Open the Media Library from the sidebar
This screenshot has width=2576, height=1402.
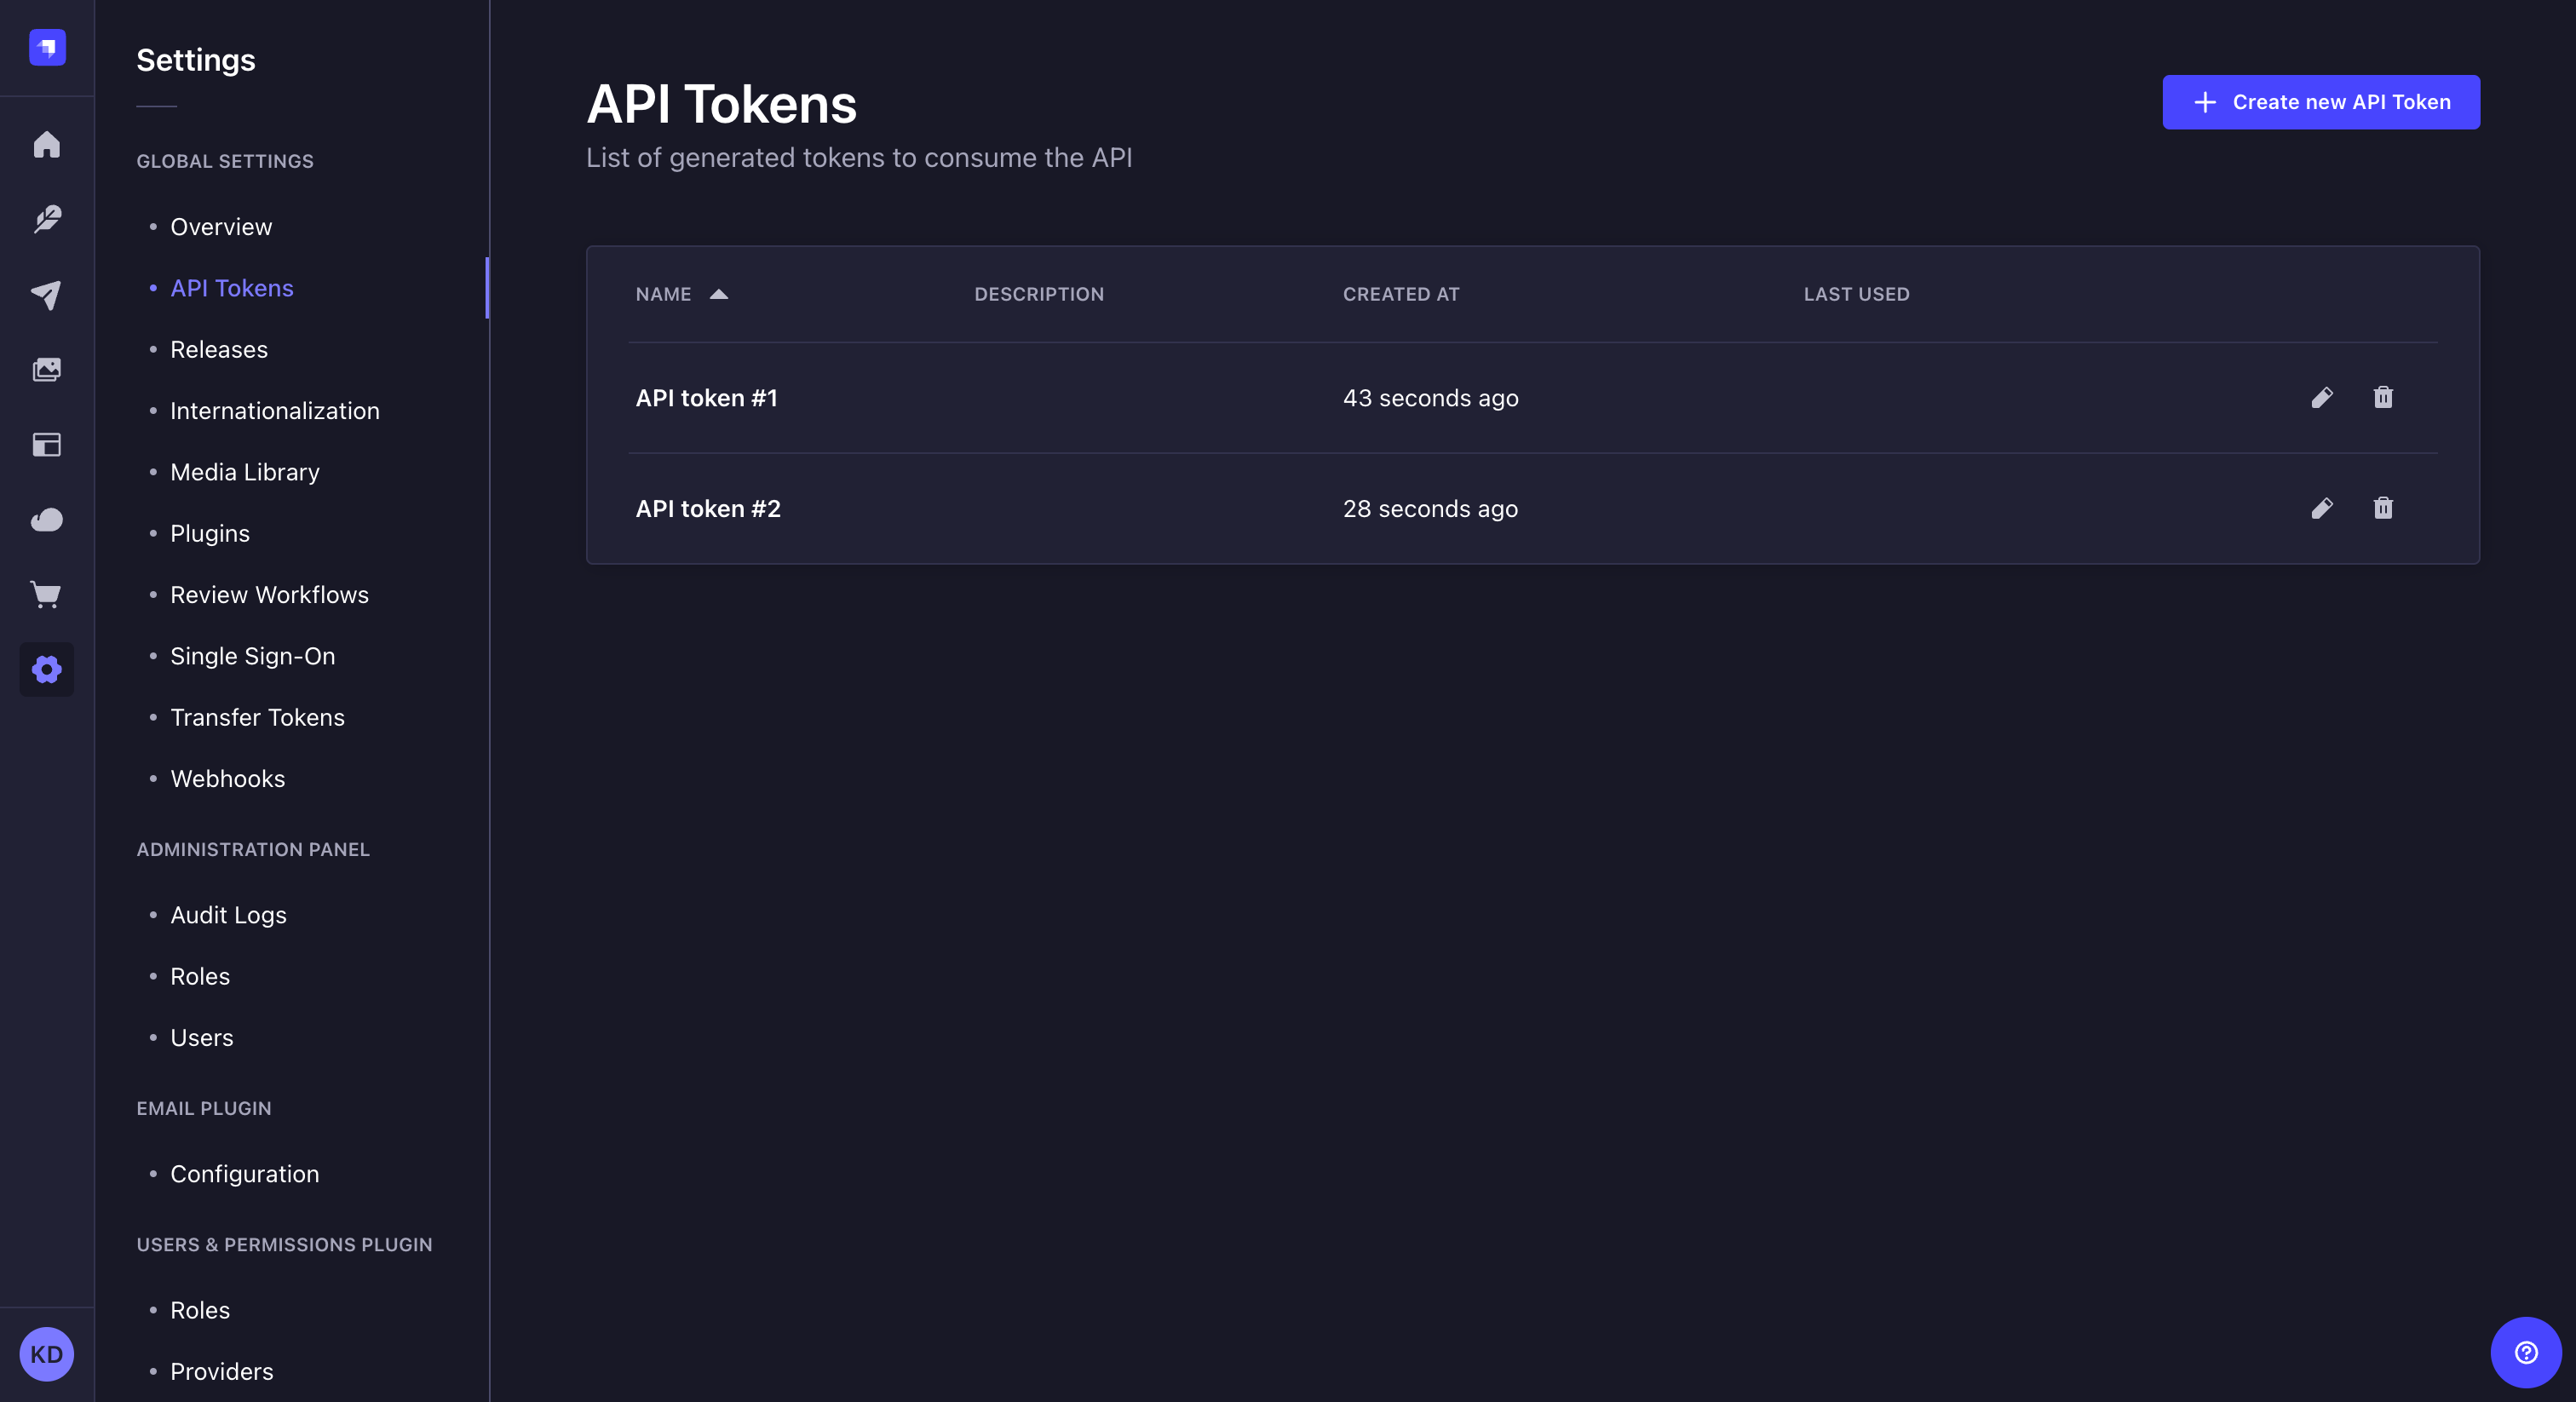pyautogui.click(x=46, y=369)
